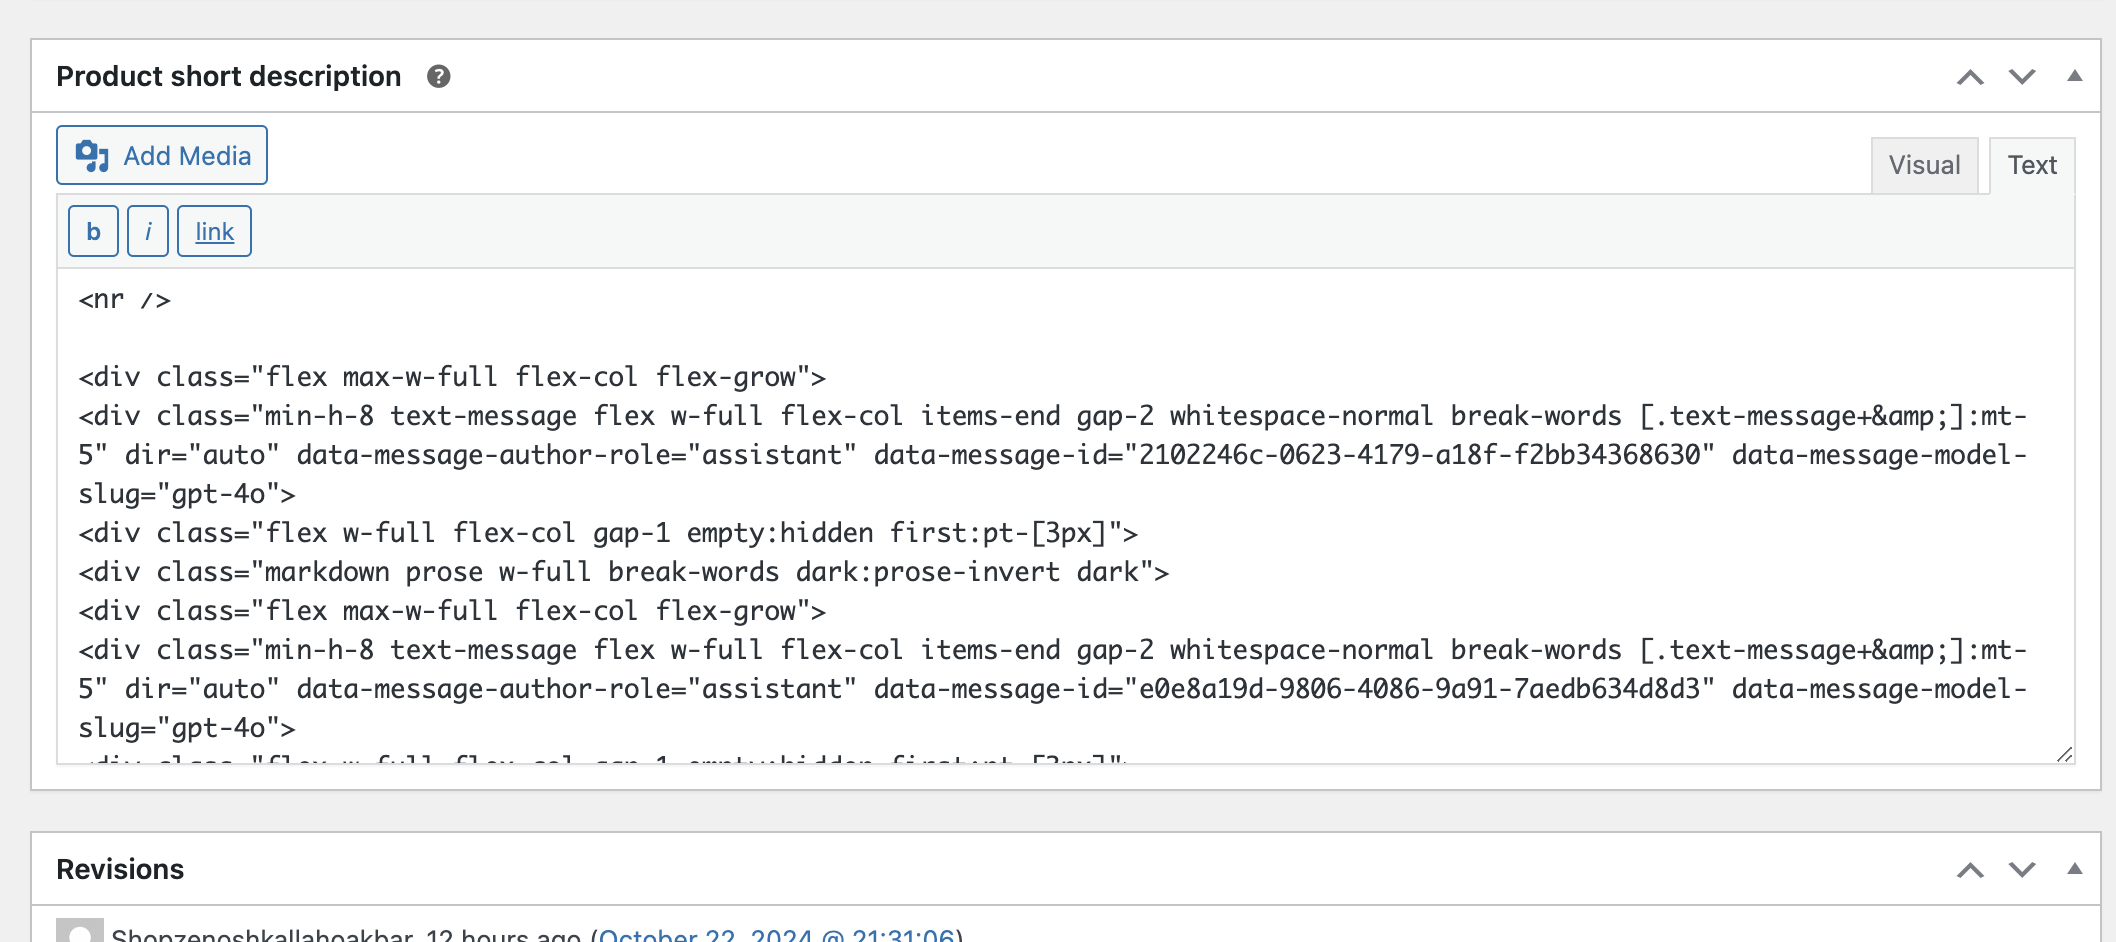Collapse the Product short description panel
Viewport: 2116px width, 942px height.
(2075, 76)
